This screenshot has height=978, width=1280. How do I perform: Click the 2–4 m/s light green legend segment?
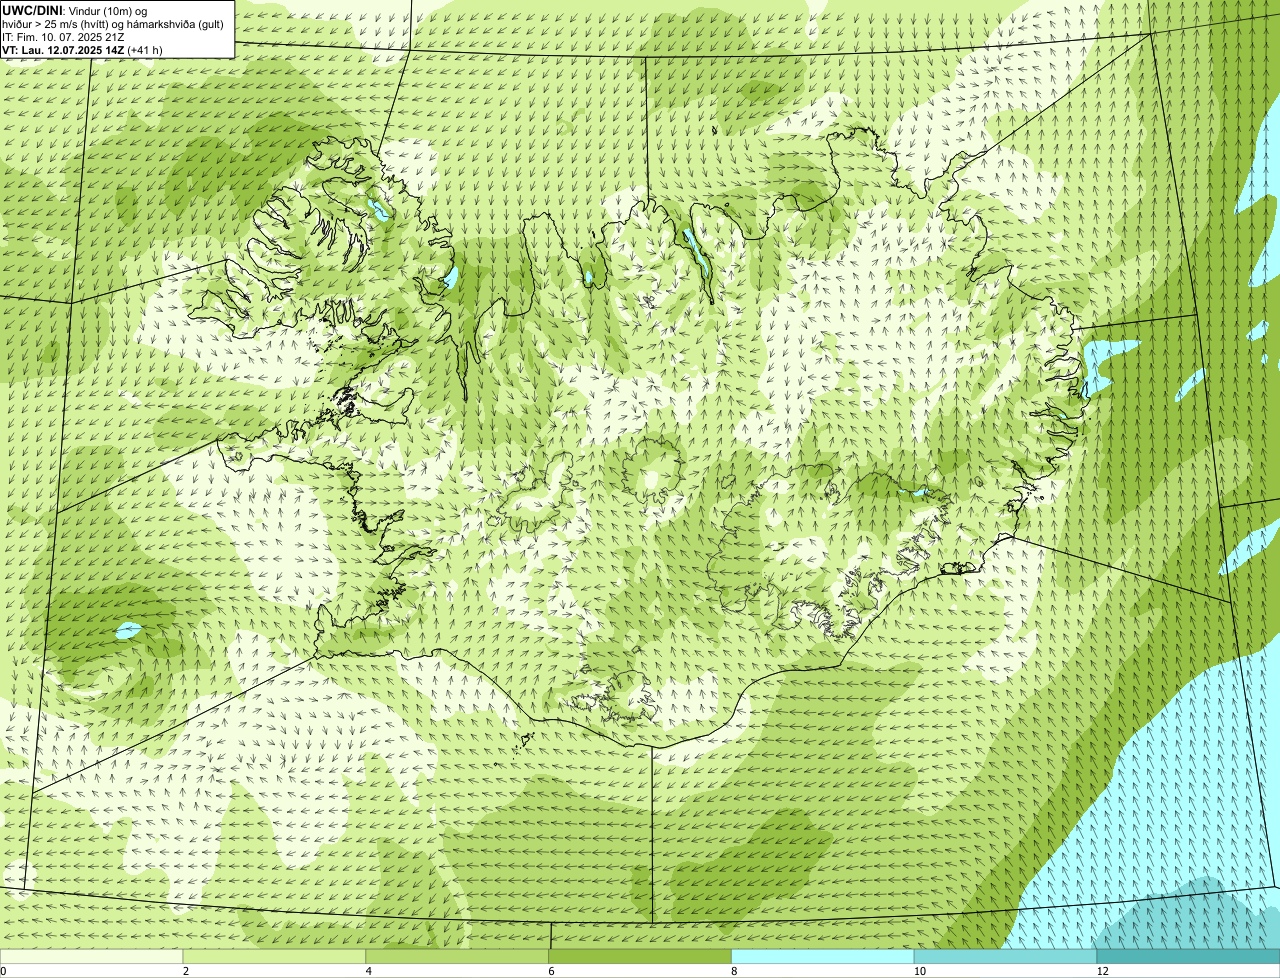pyautogui.click(x=275, y=957)
